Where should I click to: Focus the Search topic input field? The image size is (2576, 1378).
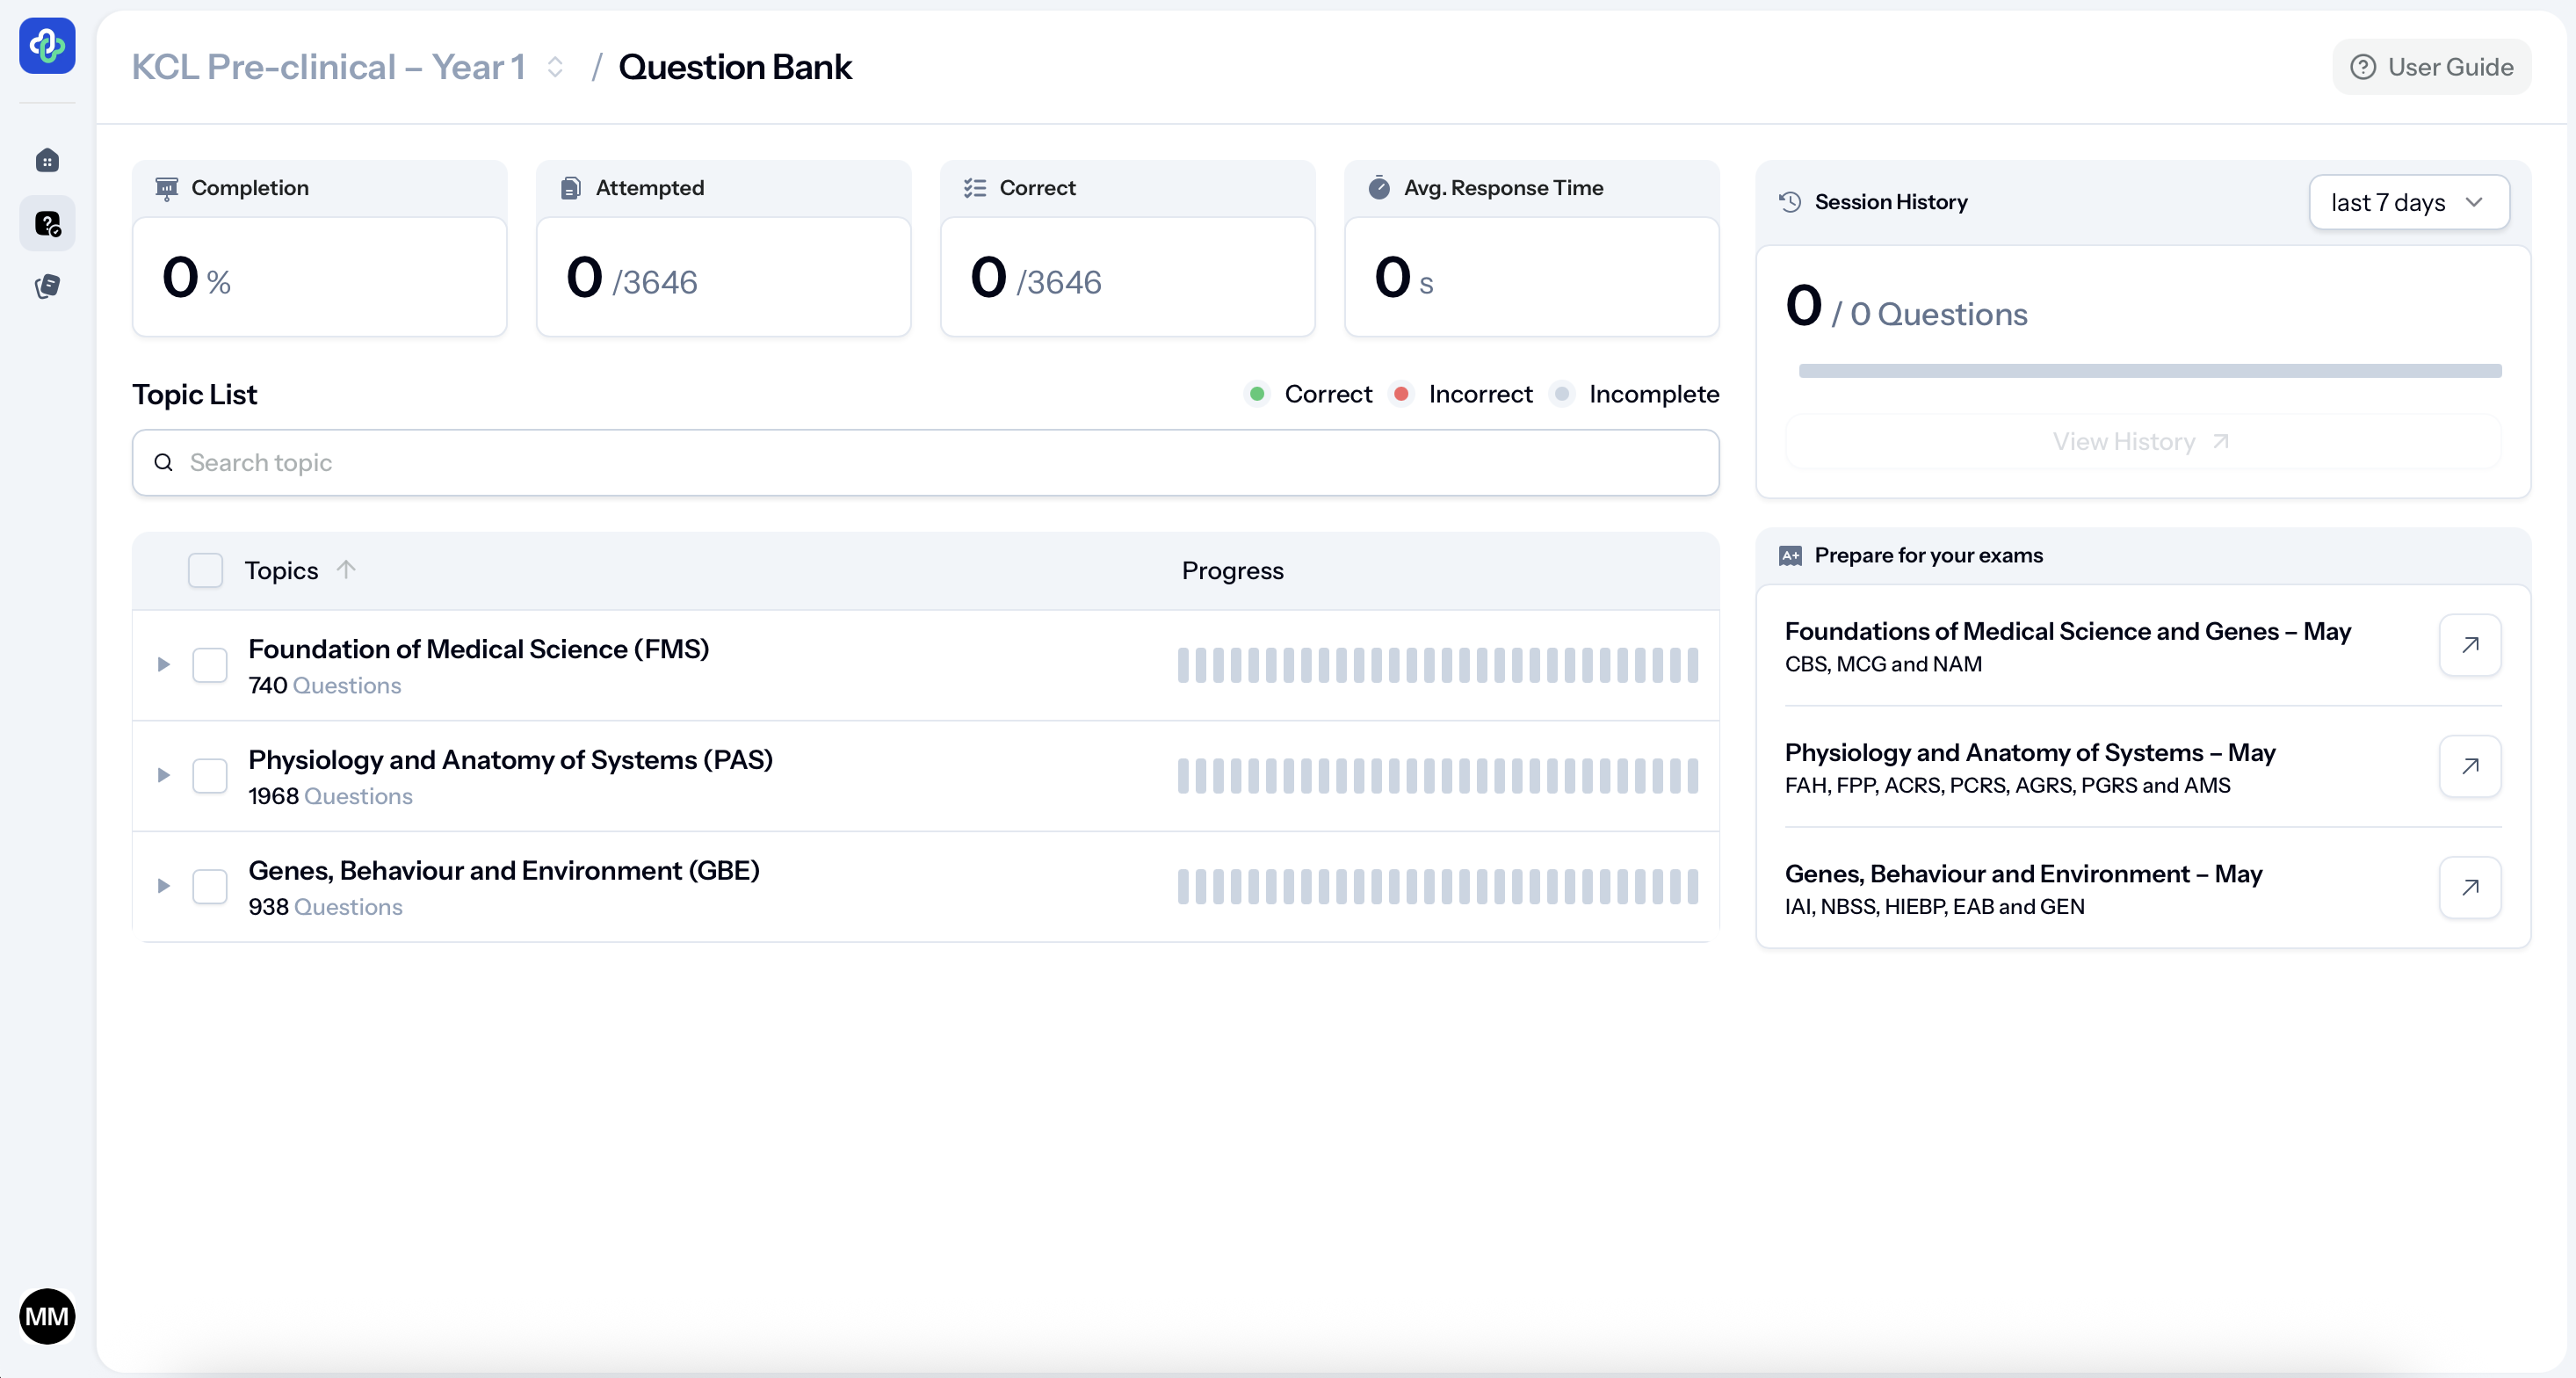pos(925,462)
